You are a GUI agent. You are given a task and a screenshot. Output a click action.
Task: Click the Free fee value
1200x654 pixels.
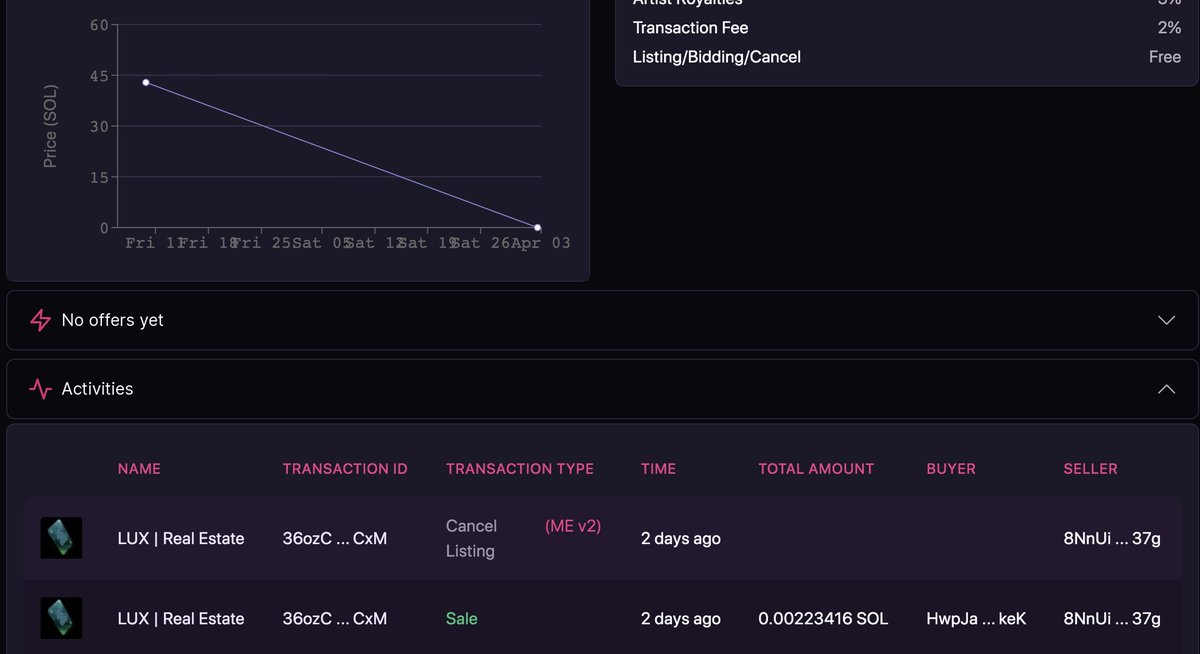click(x=1165, y=57)
